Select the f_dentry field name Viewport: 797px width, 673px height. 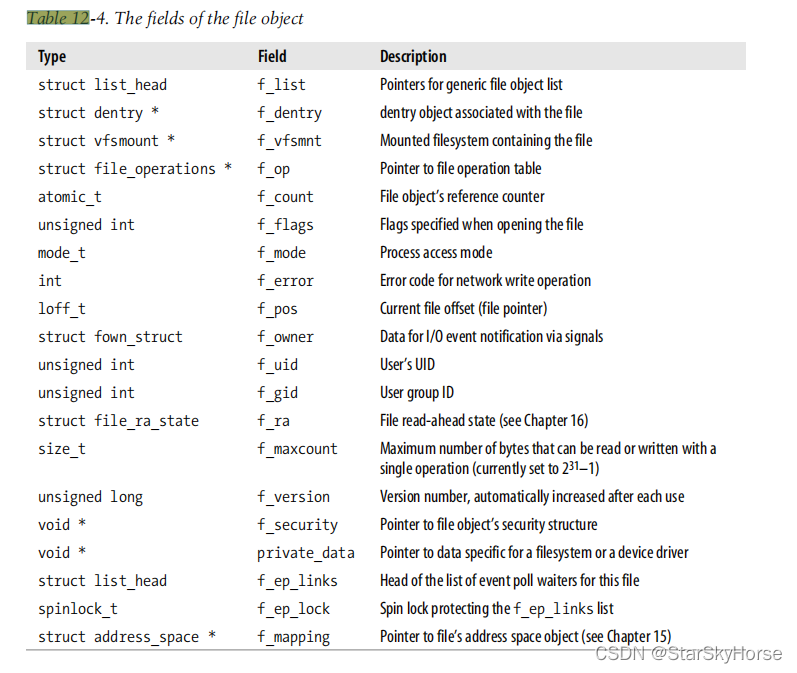[x=289, y=113]
